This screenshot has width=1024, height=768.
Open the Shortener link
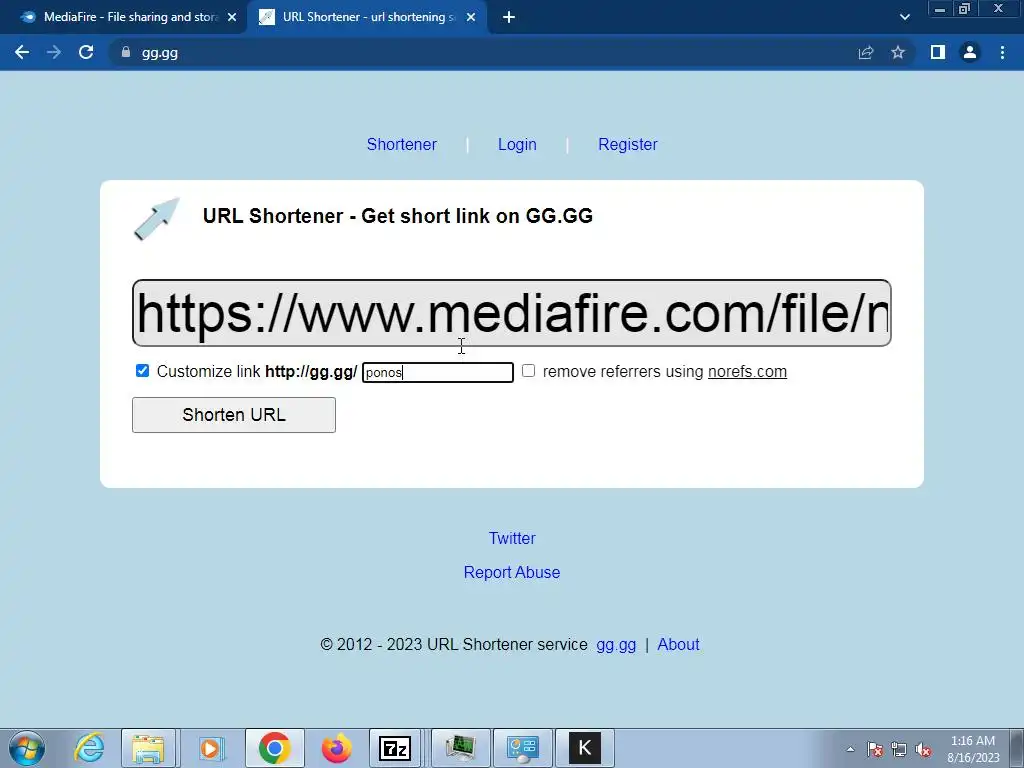(402, 144)
